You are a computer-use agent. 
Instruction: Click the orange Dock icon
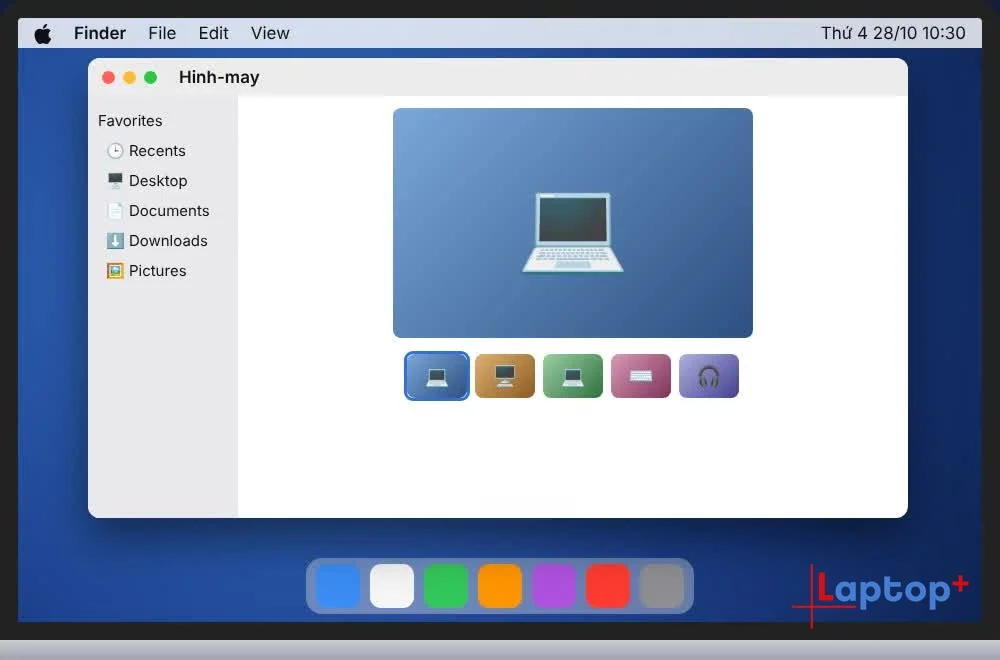(x=500, y=586)
